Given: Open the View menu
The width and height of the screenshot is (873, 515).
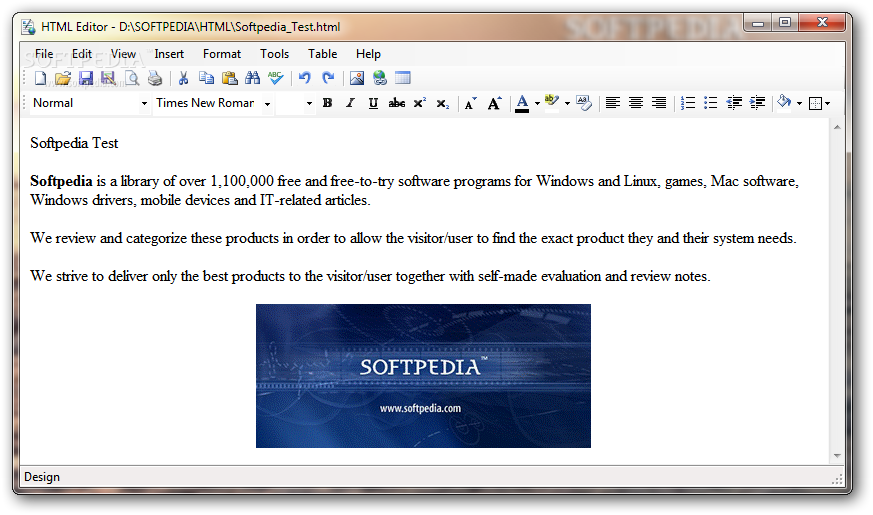Looking at the screenshot, I should (x=123, y=54).
